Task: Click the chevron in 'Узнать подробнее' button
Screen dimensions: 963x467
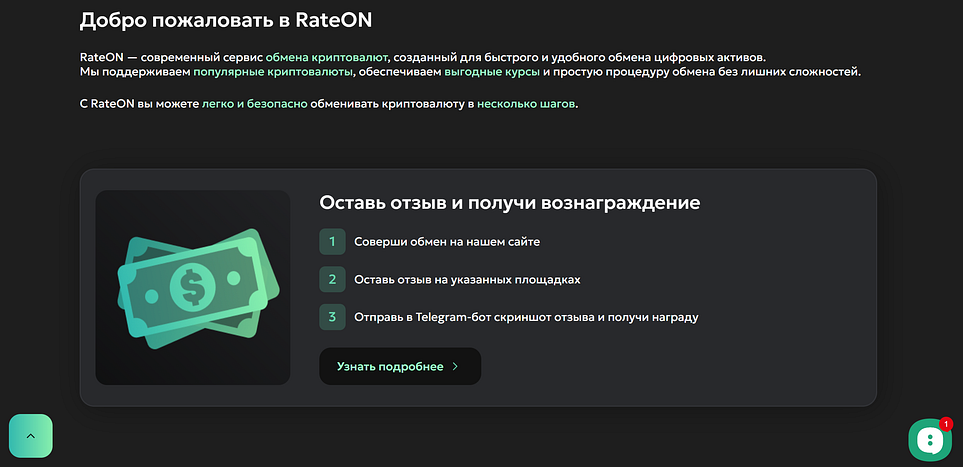Action: pos(455,367)
